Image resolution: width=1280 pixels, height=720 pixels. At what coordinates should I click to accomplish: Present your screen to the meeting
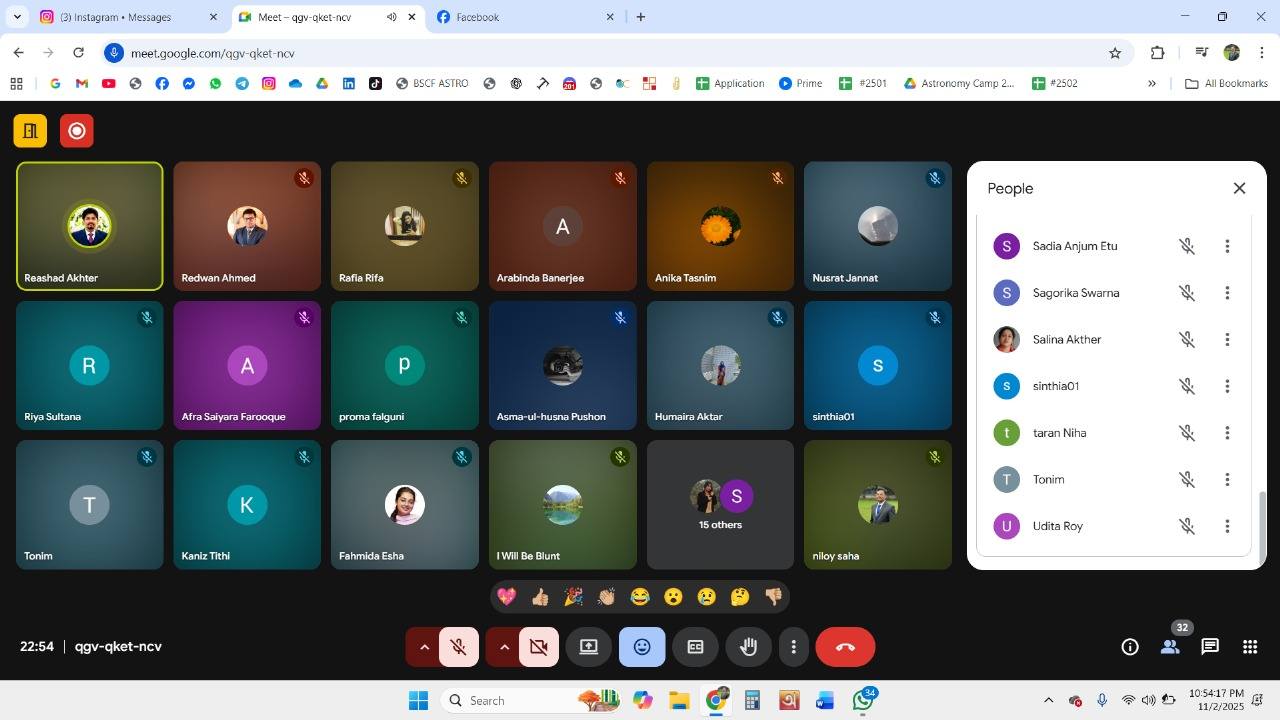tap(588, 647)
